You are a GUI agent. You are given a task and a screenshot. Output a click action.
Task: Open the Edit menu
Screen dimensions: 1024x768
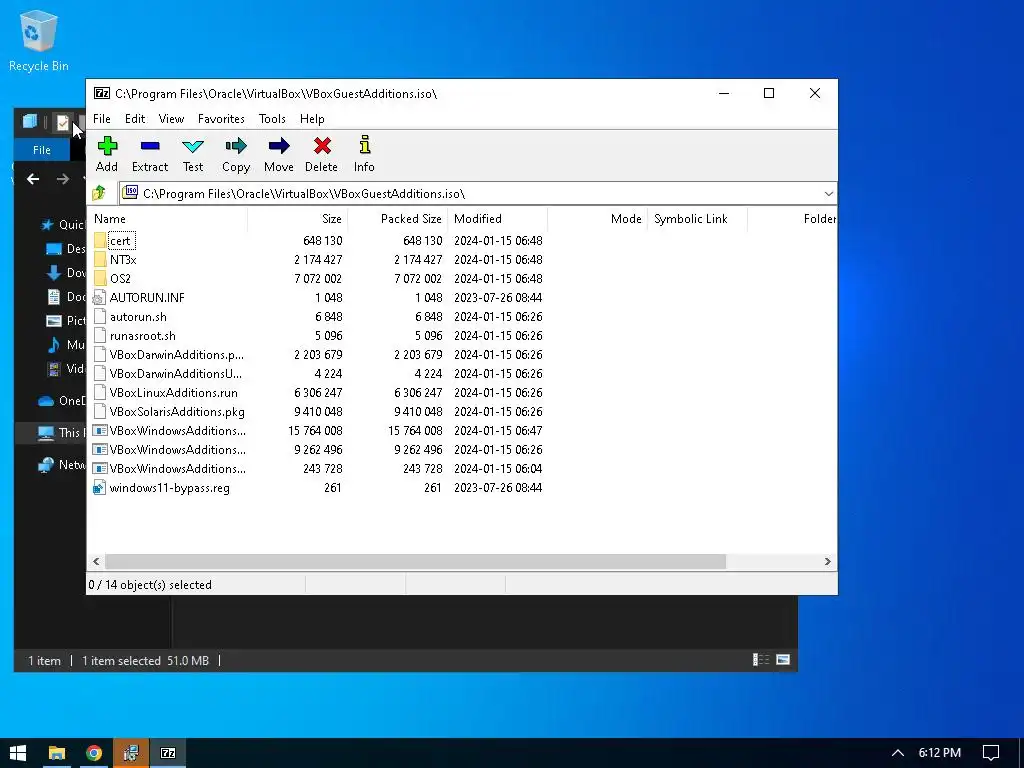135,119
